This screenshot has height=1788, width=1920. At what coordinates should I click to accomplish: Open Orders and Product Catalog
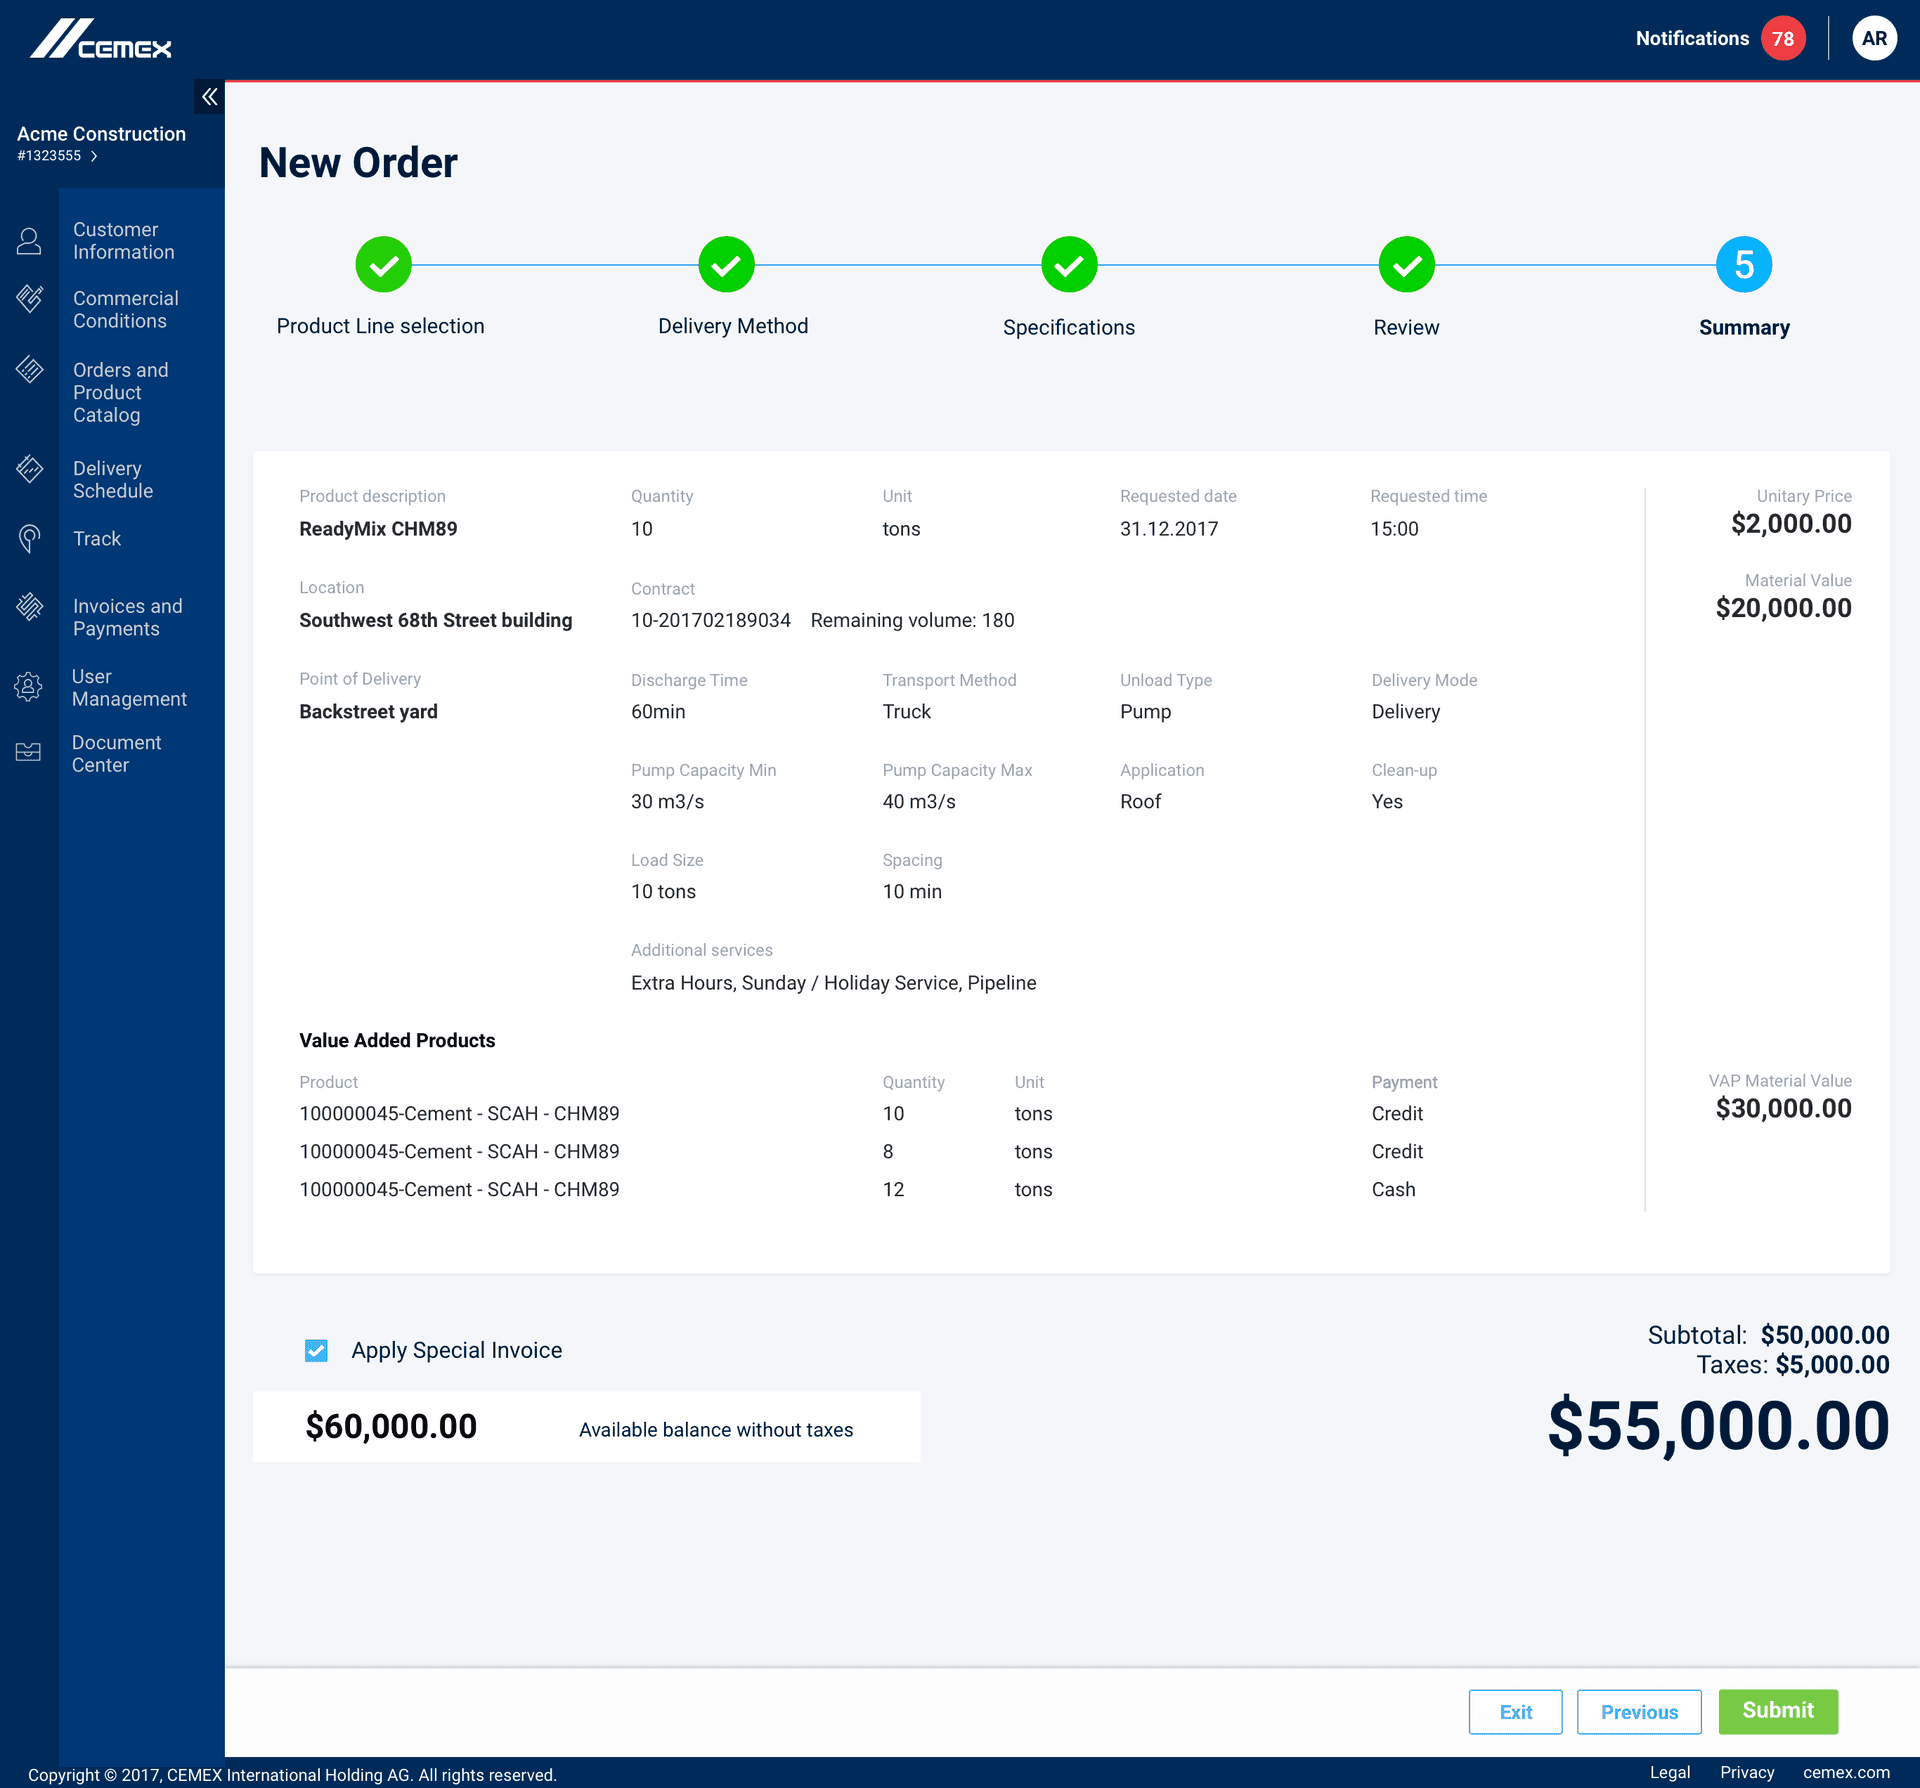point(120,392)
